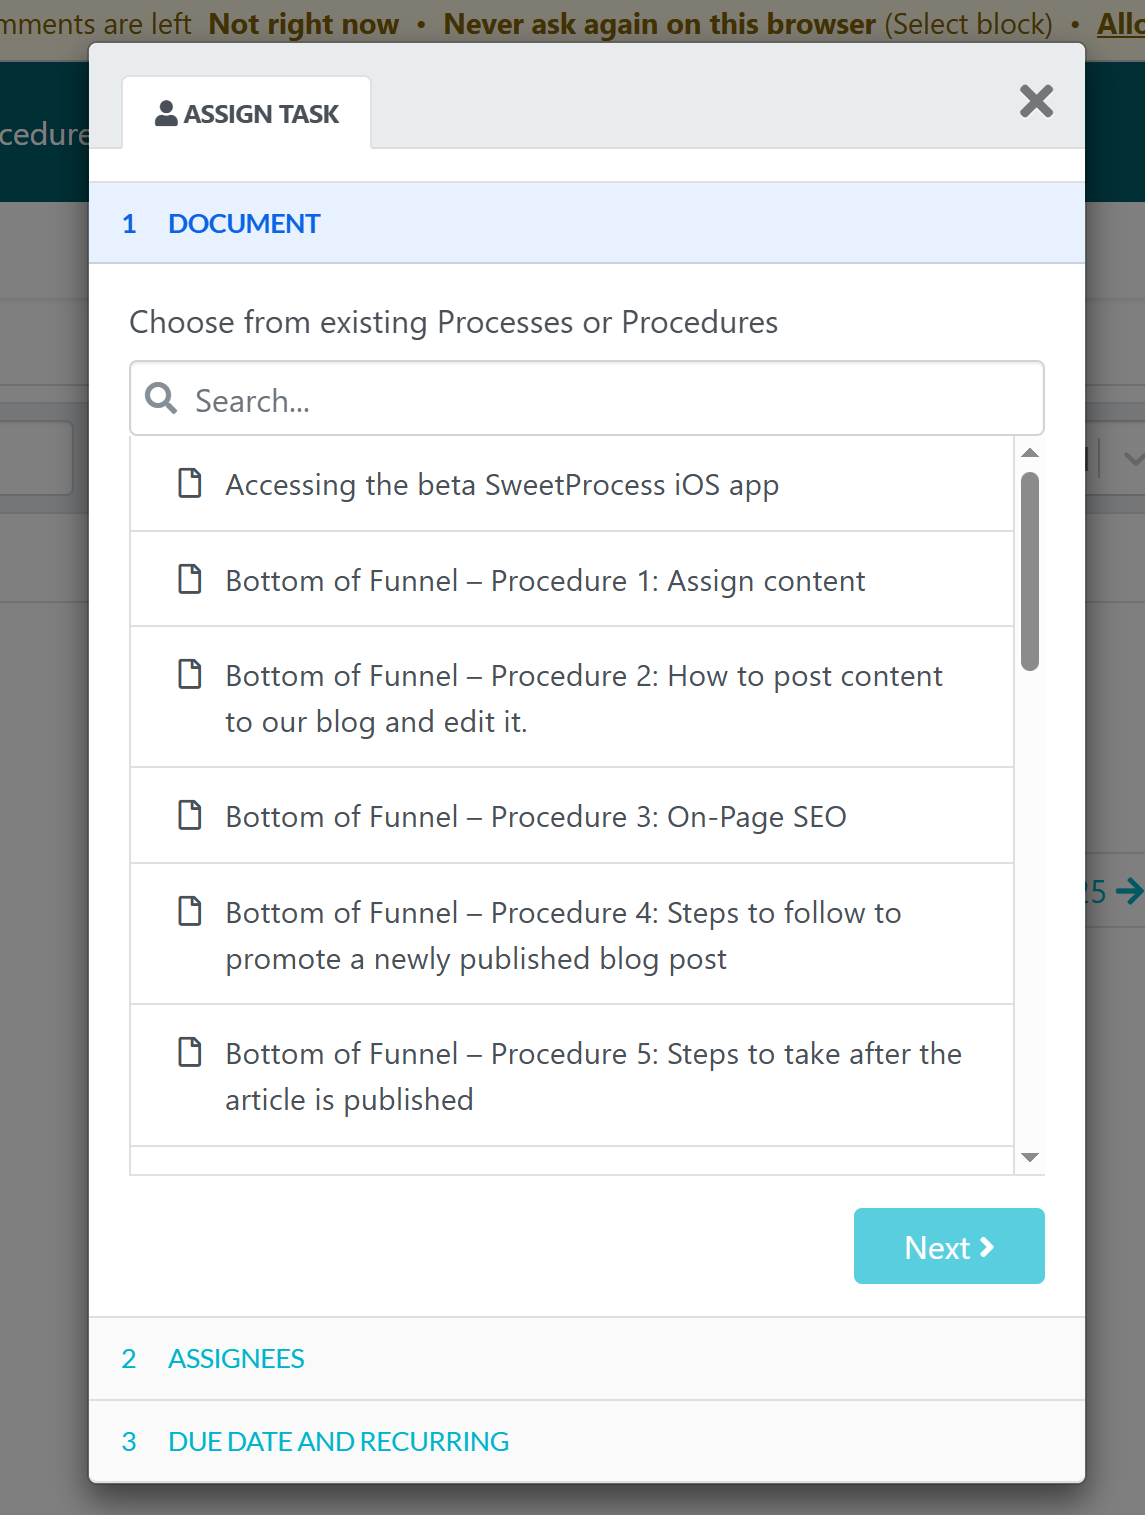Click "Not right now"
1145x1515 pixels.
click(303, 23)
